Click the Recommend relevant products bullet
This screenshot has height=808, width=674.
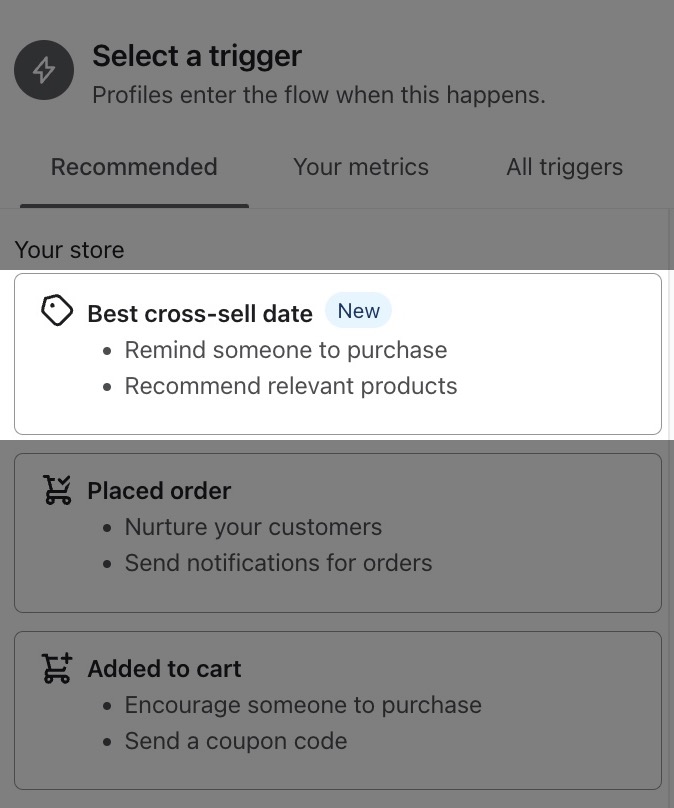290,386
